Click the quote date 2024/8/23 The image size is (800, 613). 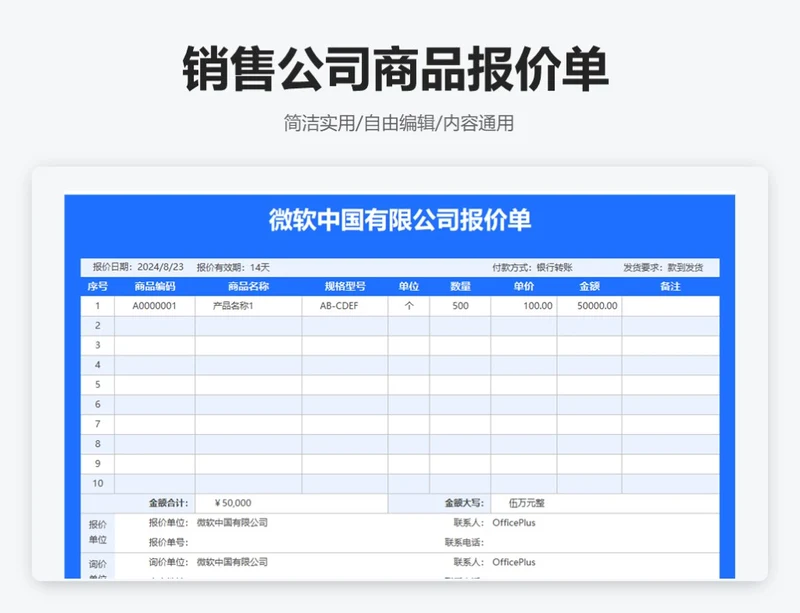(x=160, y=267)
